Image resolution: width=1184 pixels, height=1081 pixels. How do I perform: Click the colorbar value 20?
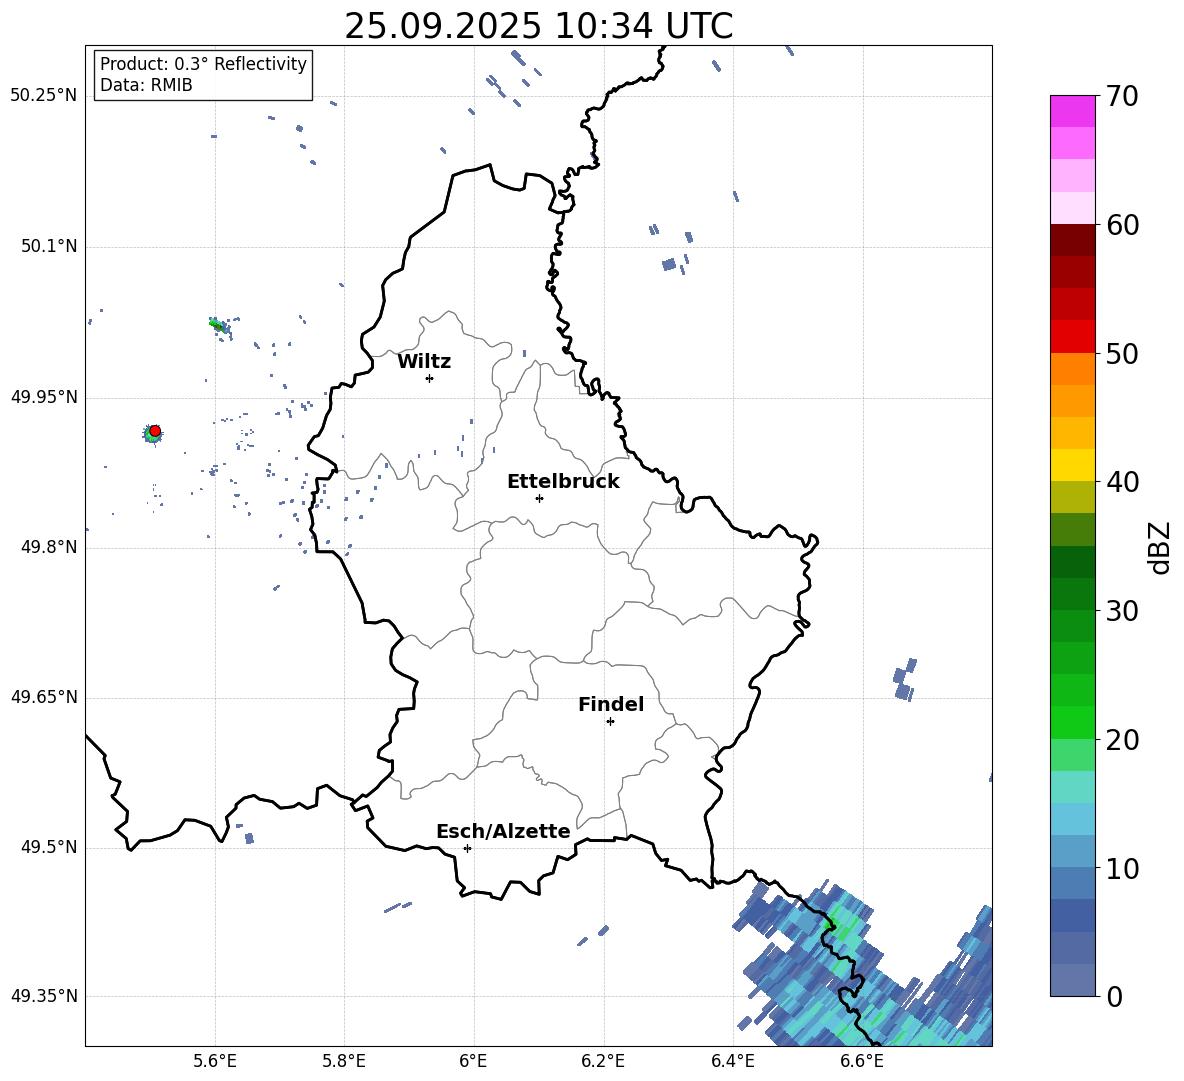pos(1122,741)
